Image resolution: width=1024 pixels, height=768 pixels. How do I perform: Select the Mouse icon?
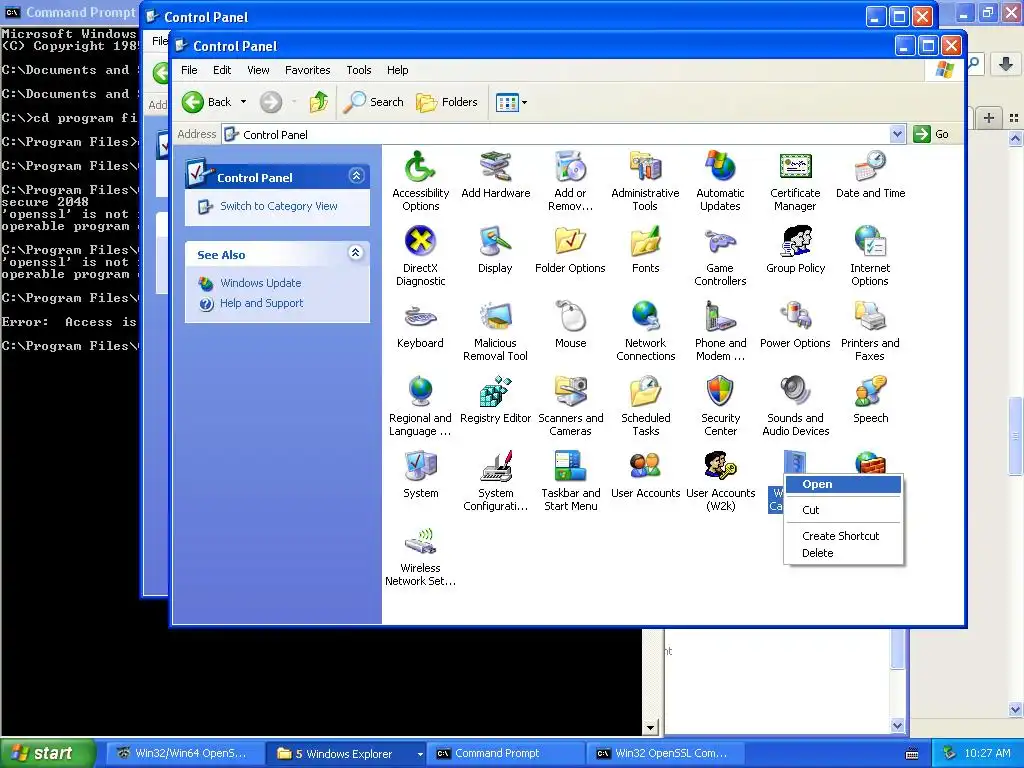pyautogui.click(x=570, y=317)
